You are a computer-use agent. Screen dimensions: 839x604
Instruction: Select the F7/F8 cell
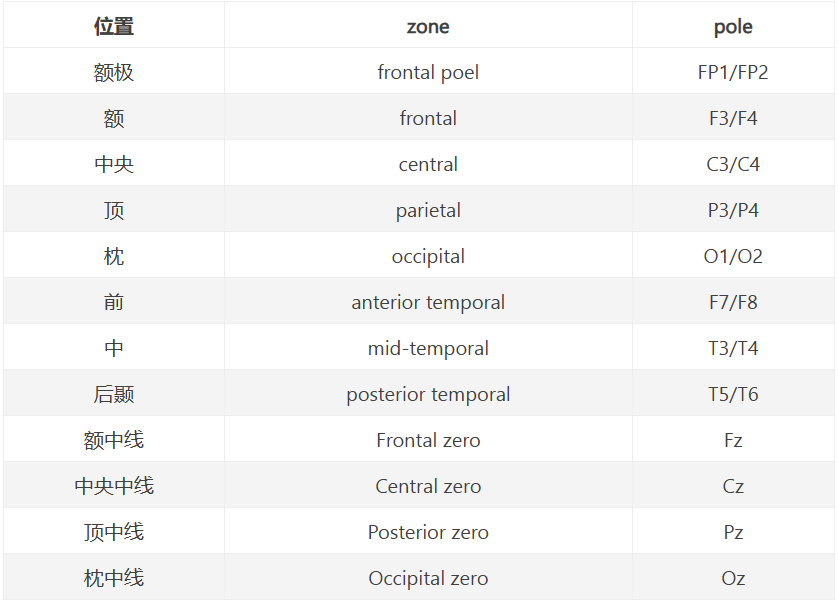coord(733,302)
